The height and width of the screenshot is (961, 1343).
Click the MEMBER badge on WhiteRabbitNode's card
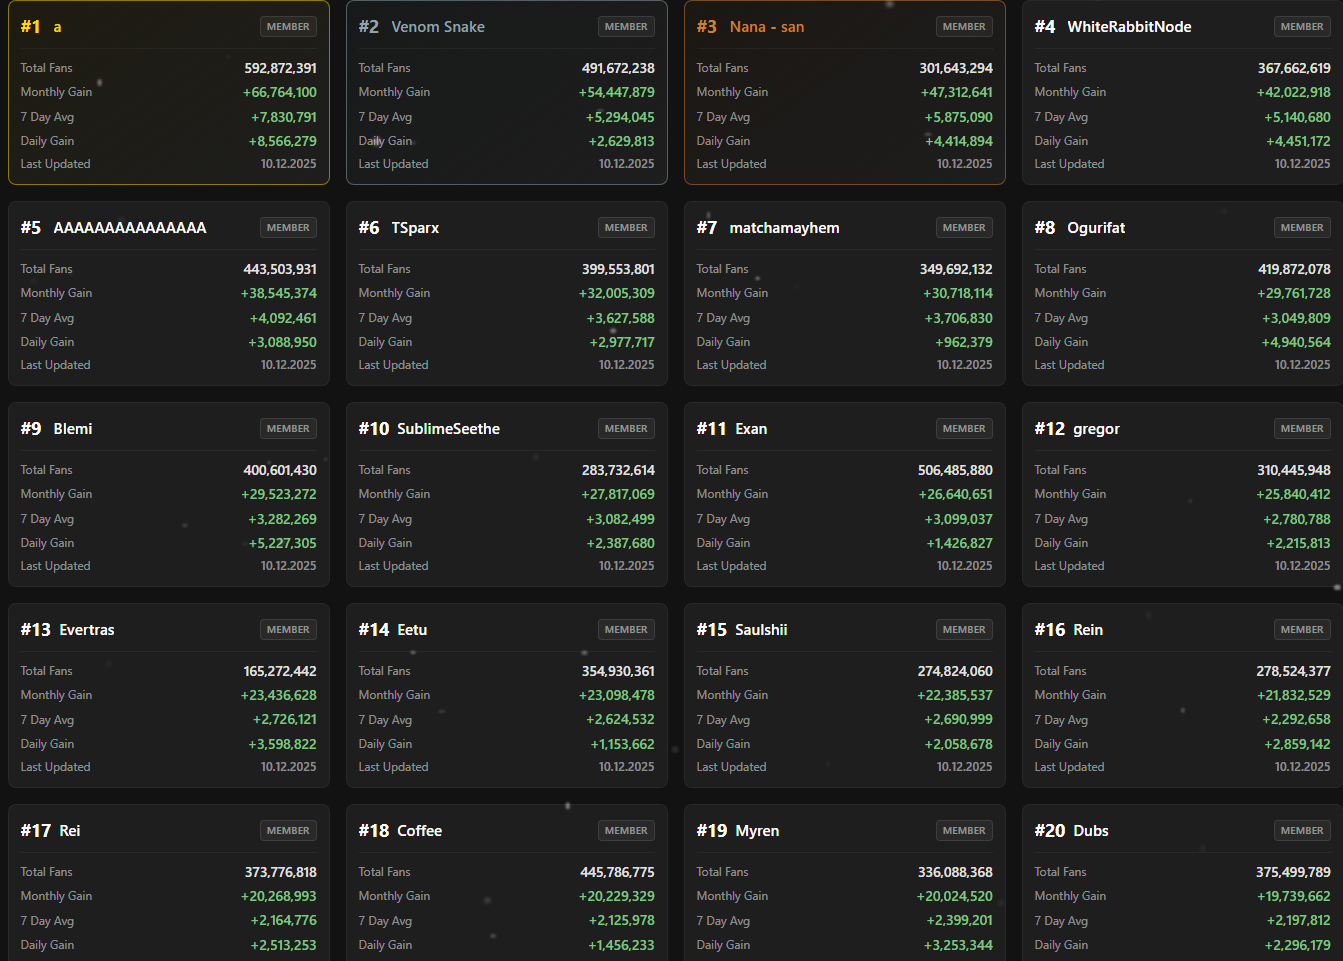click(x=1302, y=27)
